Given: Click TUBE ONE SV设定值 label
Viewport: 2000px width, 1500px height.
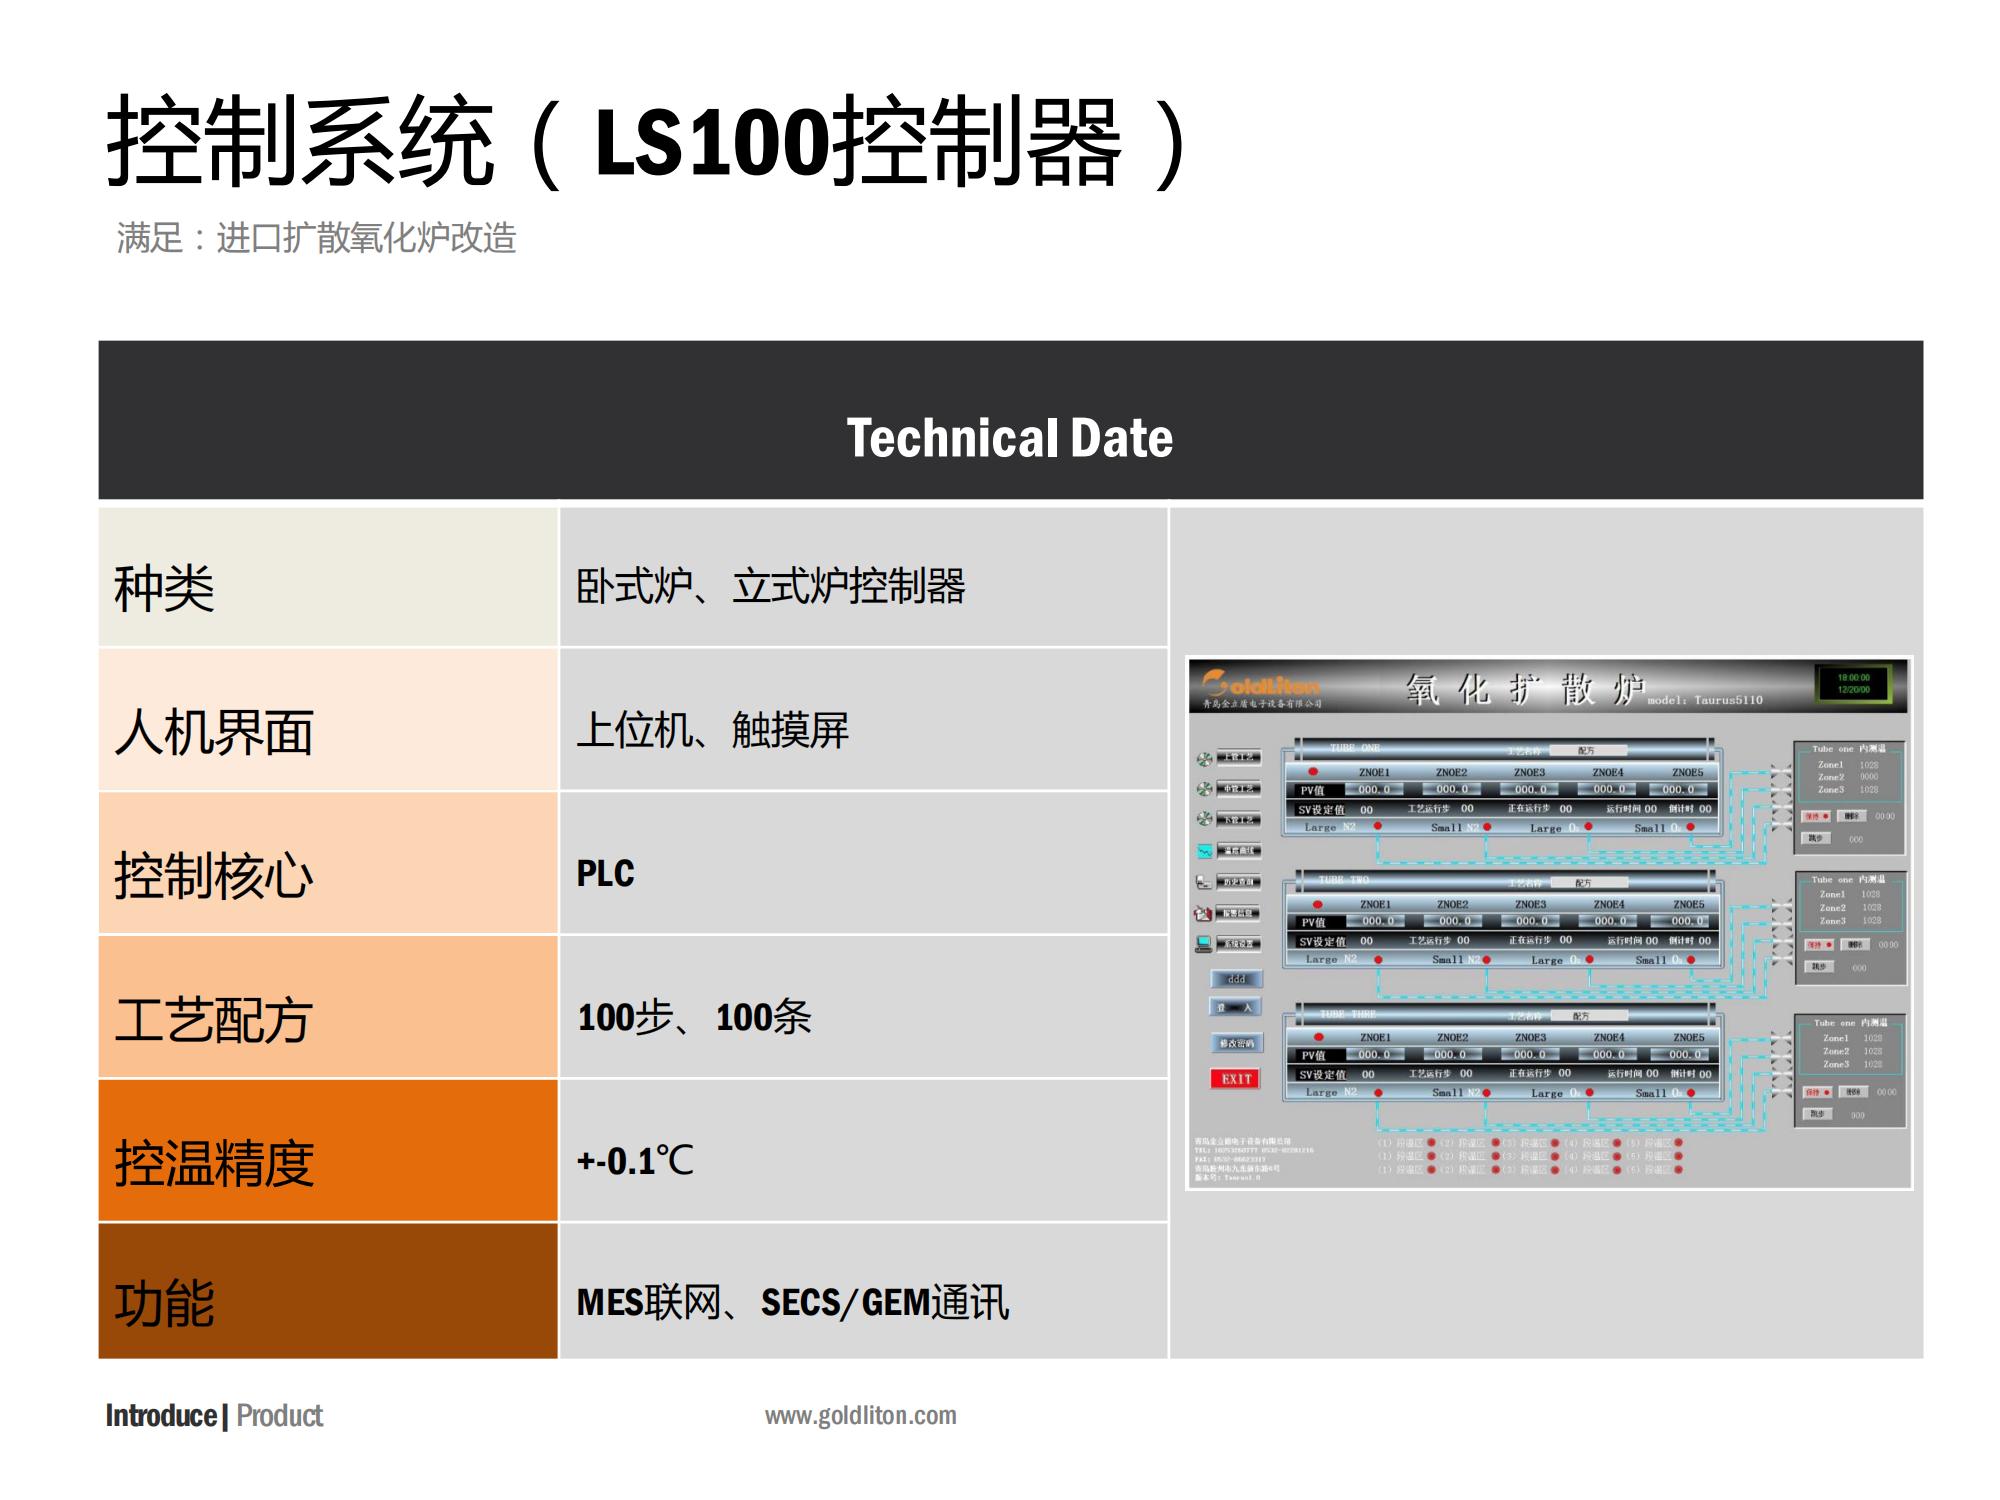Looking at the screenshot, I should click(1322, 810).
